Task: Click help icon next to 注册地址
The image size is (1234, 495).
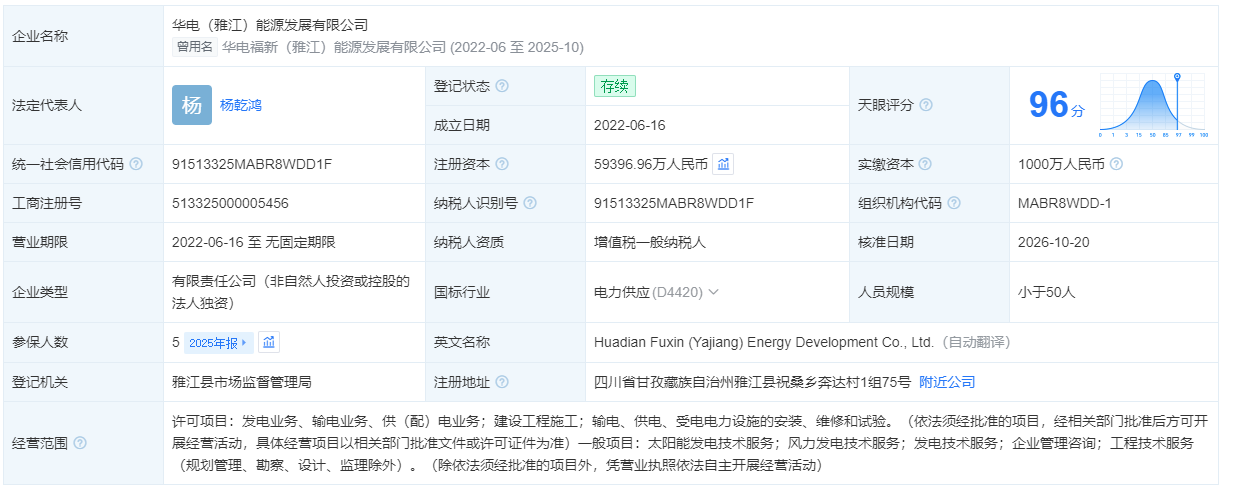Action: point(502,382)
